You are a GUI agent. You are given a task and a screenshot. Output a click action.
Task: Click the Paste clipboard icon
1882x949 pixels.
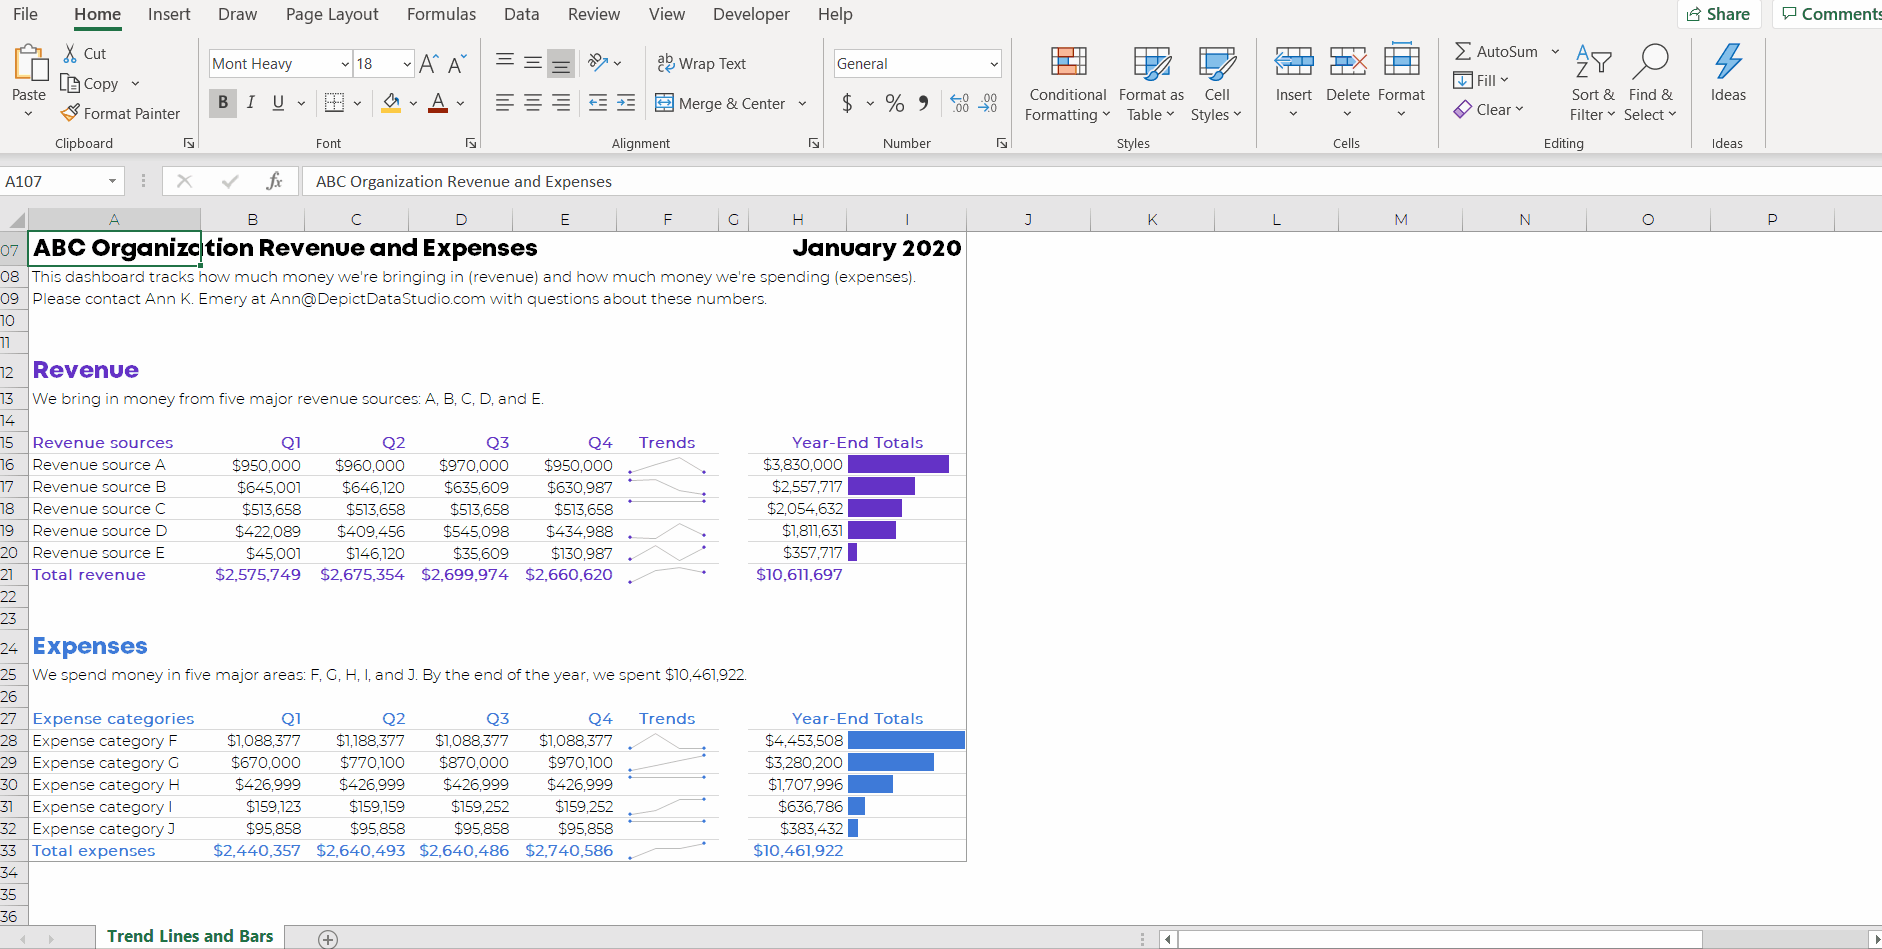pos(30,62)
